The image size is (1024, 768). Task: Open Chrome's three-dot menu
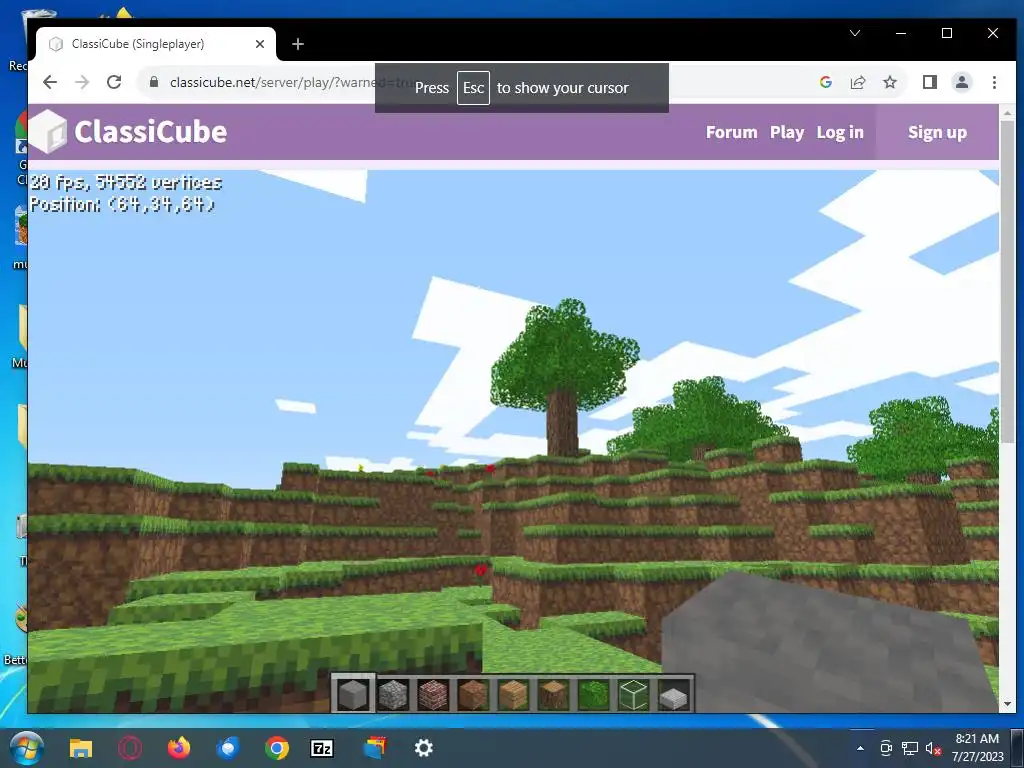tap(994, 82)
